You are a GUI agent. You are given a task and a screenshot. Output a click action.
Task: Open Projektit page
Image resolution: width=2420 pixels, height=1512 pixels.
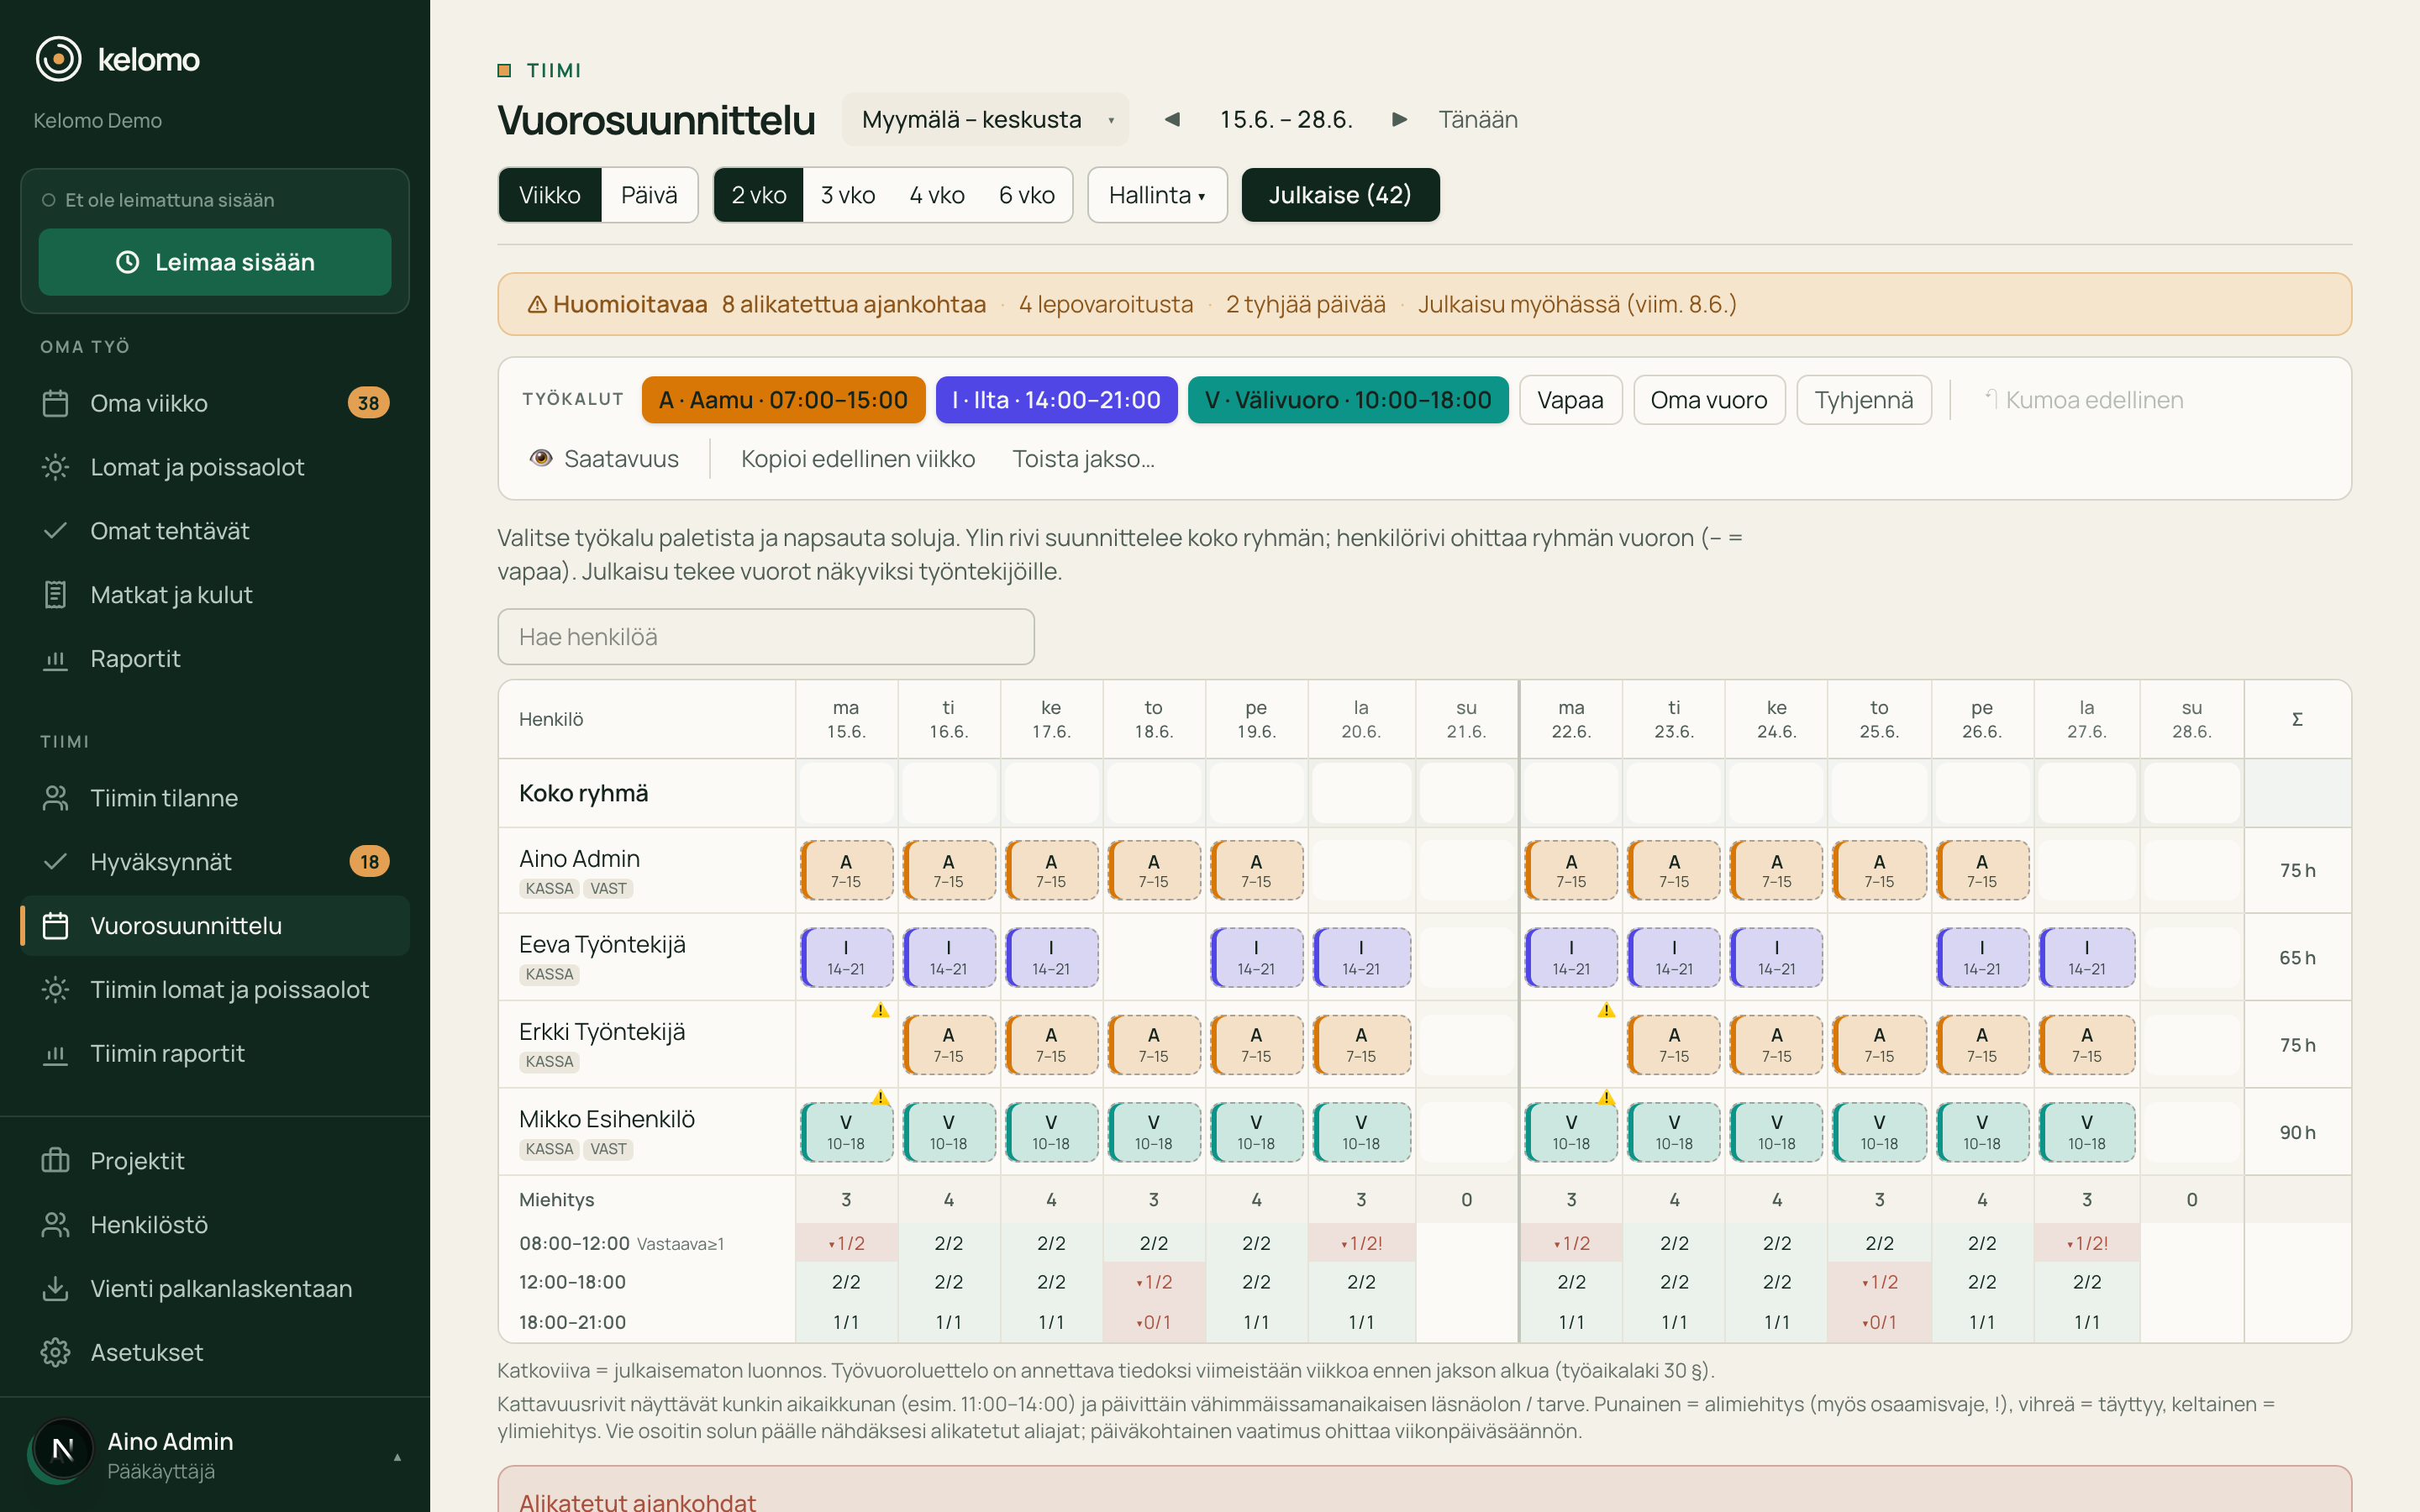click(x=215, y=1161)
